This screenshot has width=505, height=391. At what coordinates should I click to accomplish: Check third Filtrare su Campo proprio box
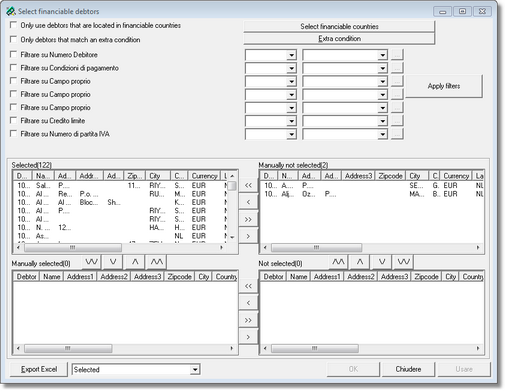13,107
